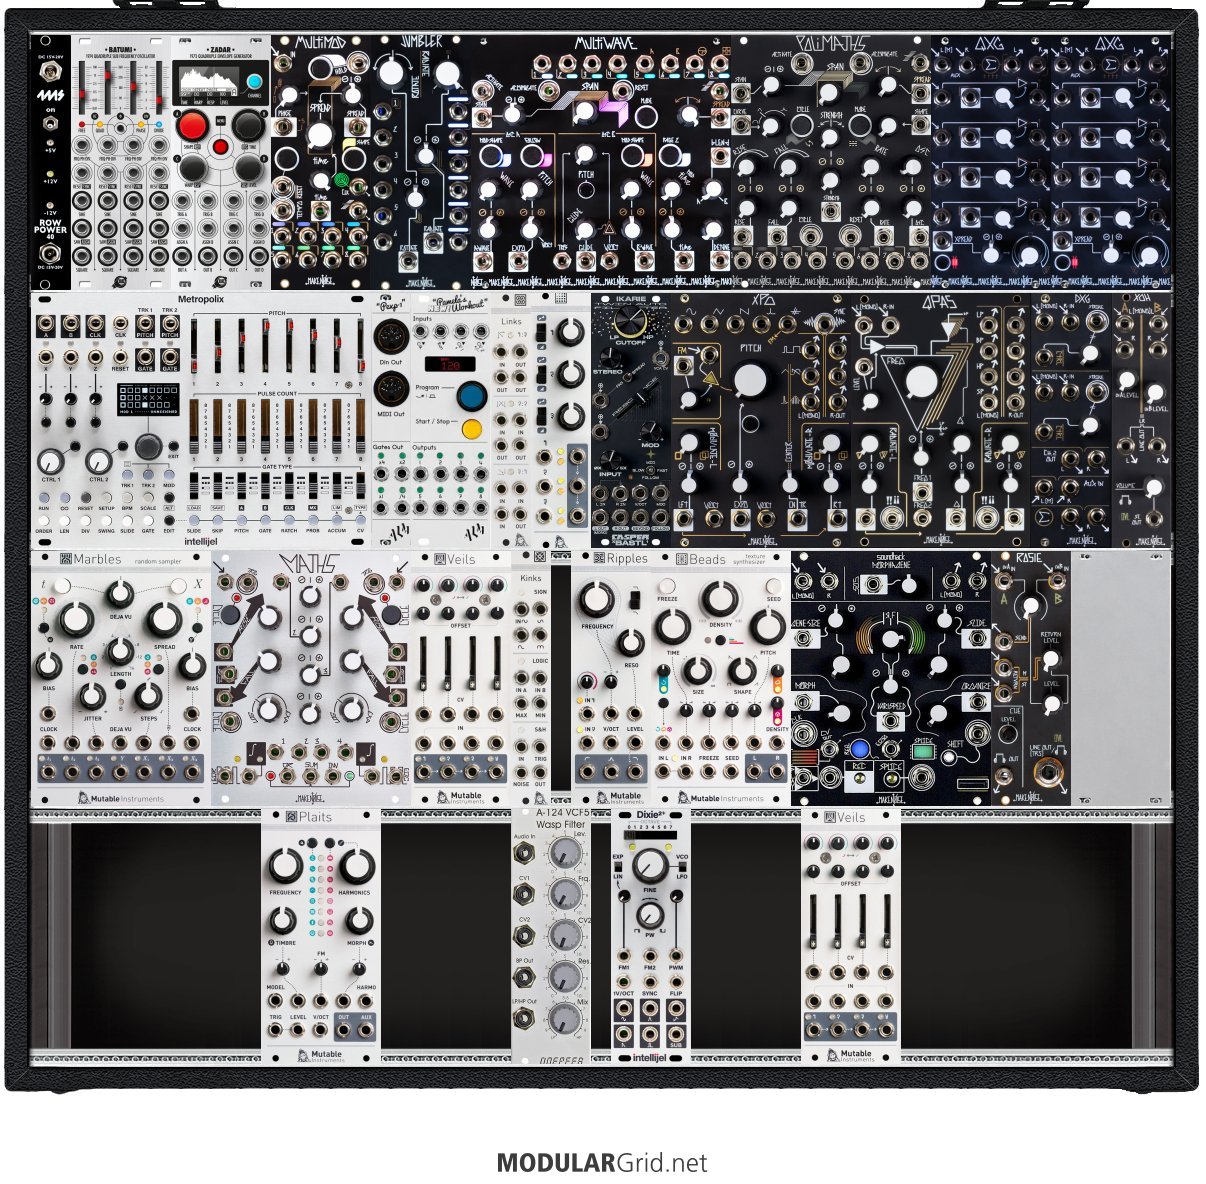The height and width of the screenshot is (1184, 1206).
Task: Select the Make Noise Maths module
Action: click(311, 677)
